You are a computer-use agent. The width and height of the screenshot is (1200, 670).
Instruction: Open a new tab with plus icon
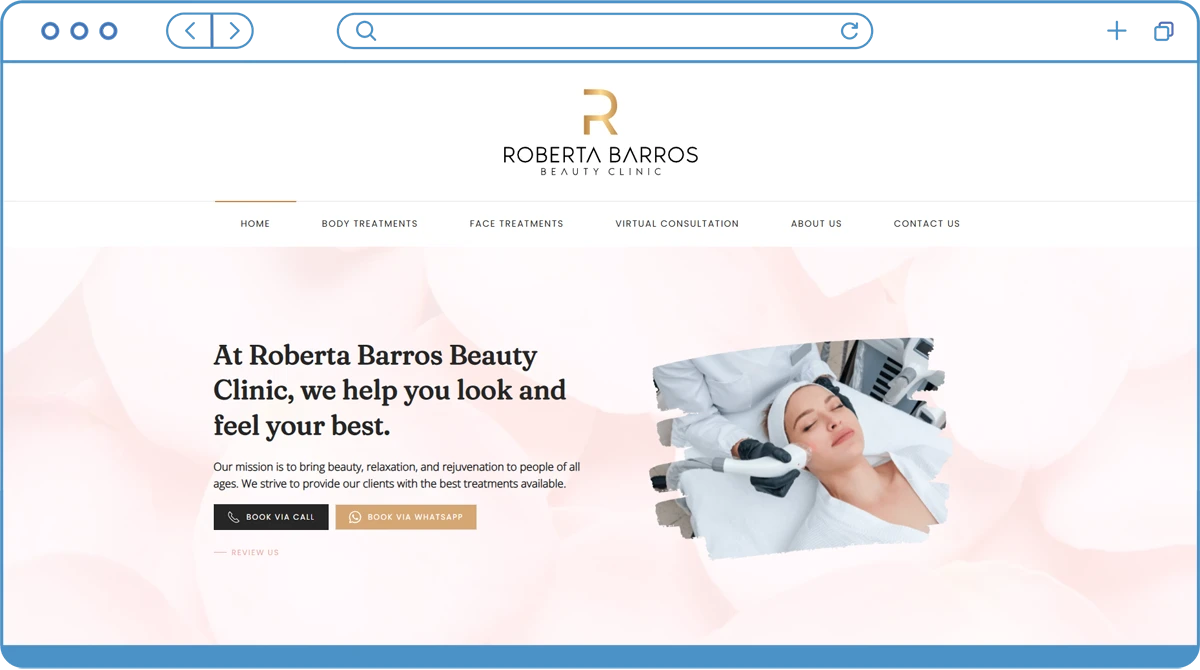(x=1116, y=32)
